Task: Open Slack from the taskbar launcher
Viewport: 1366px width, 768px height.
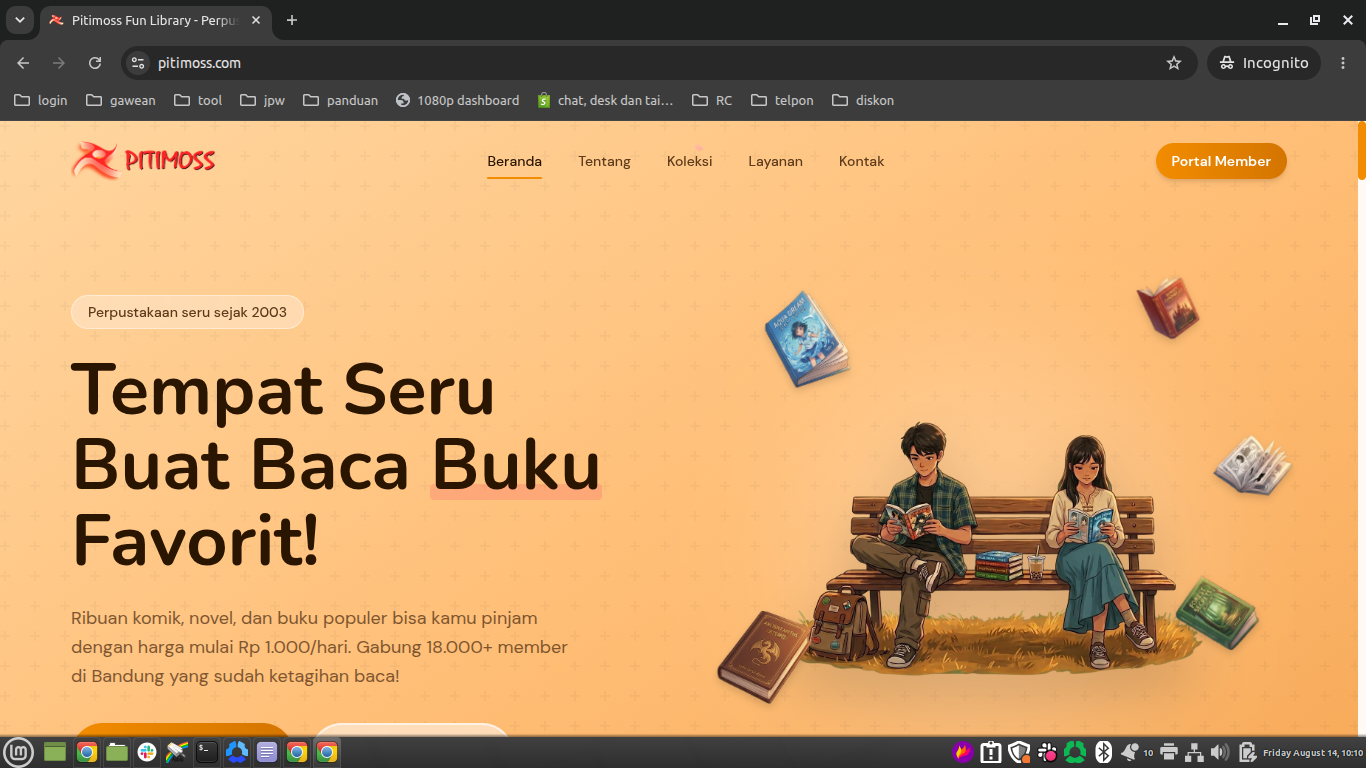Action: pos(147,752)
